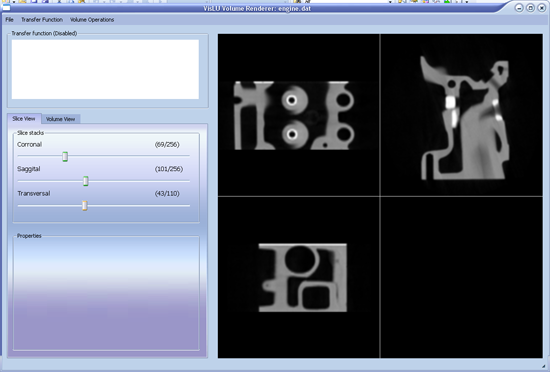The width and height of the screenshot is (550, 372).
Task: Click the transversal engine slice image in the bottom-left viewport
Action: point(303,278)
